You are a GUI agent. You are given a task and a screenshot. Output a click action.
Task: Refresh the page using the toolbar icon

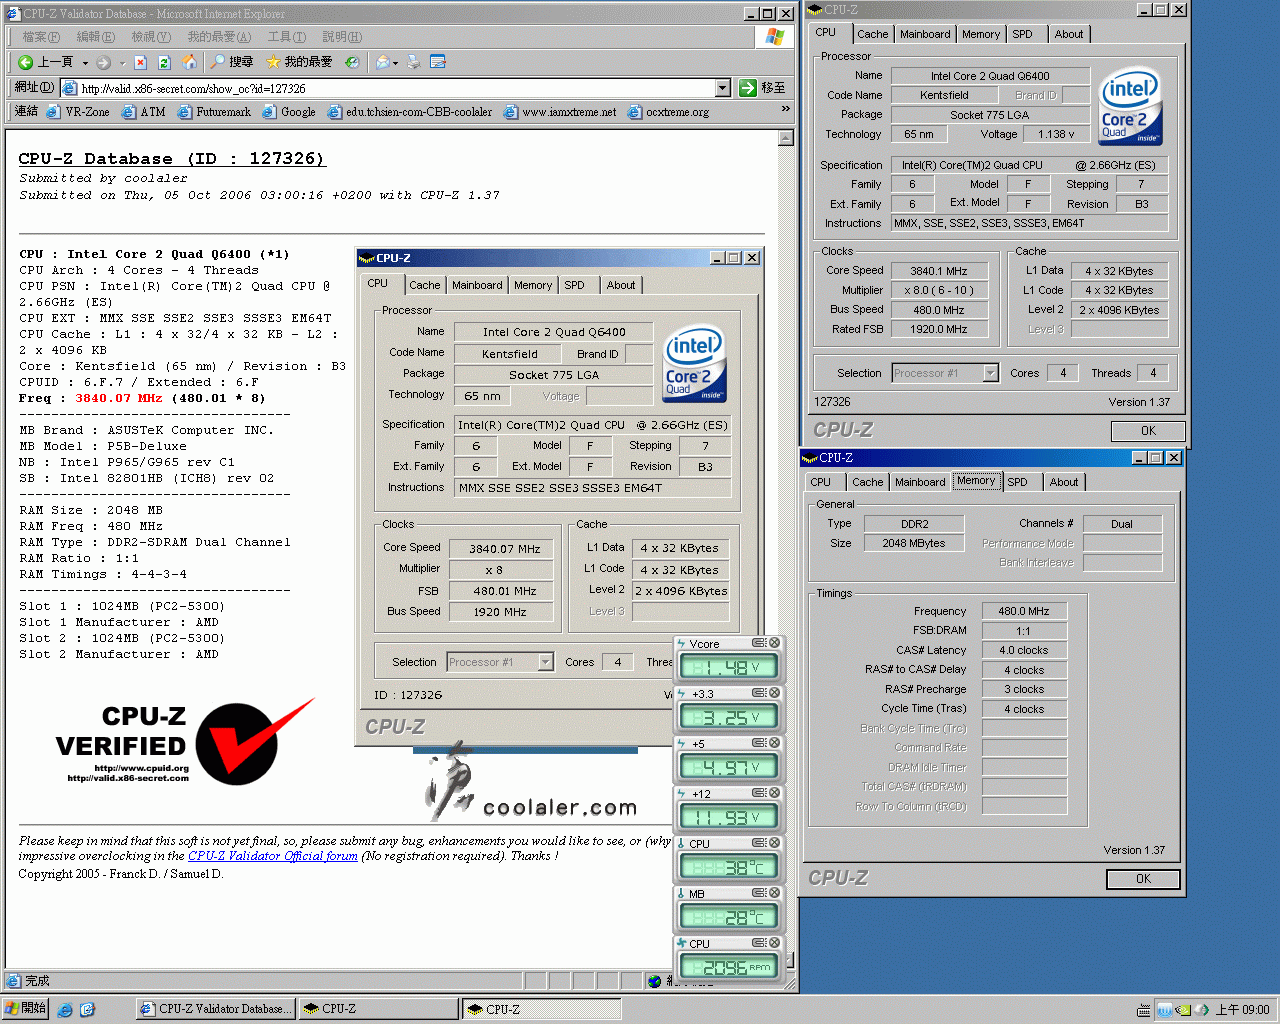pos(164,62)
